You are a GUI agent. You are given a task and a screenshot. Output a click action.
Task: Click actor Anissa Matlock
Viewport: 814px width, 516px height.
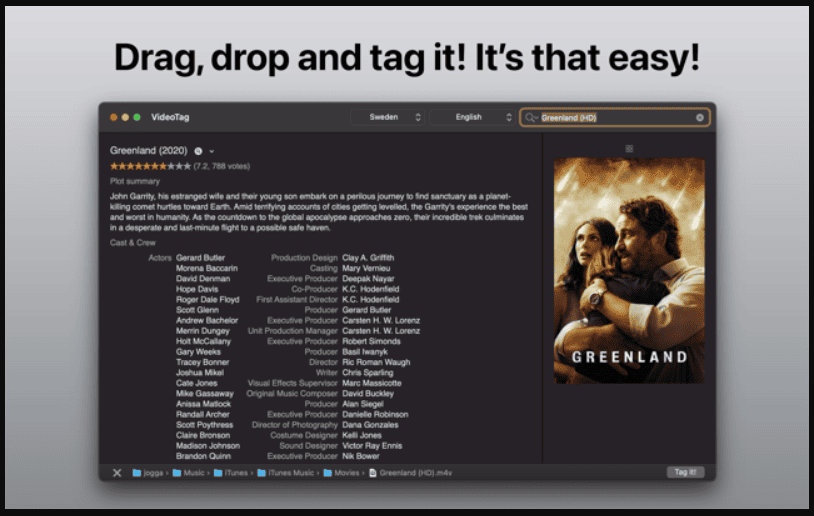204,404
